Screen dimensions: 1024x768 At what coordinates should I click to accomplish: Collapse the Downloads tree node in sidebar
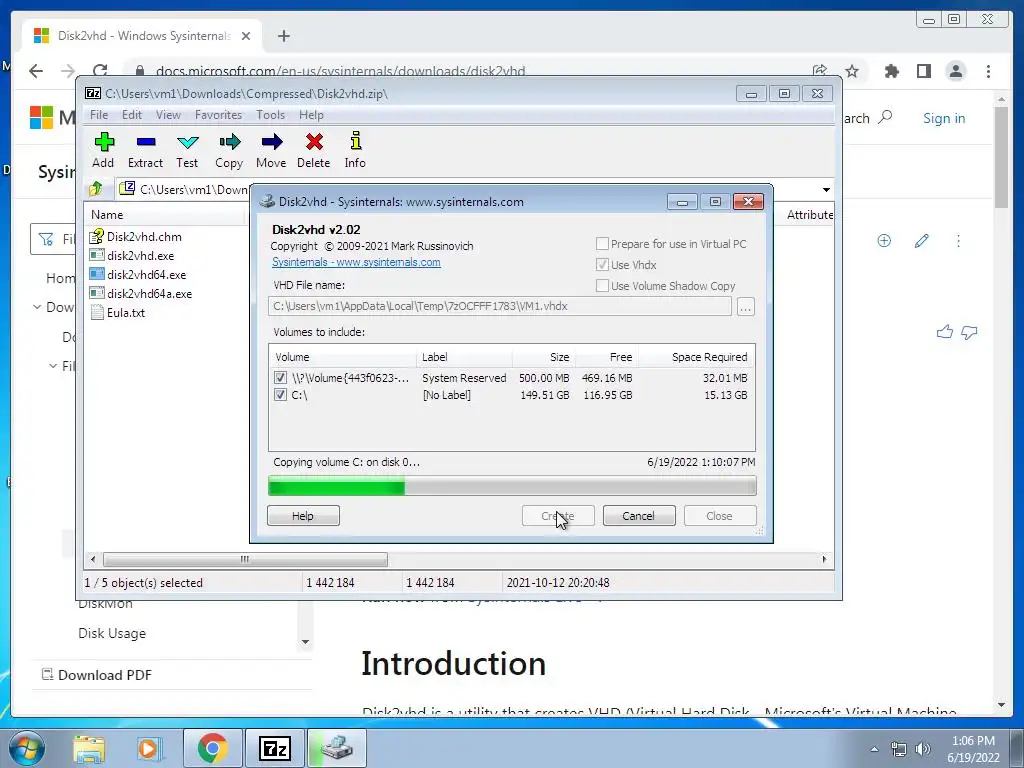click(x=37, y=307)
